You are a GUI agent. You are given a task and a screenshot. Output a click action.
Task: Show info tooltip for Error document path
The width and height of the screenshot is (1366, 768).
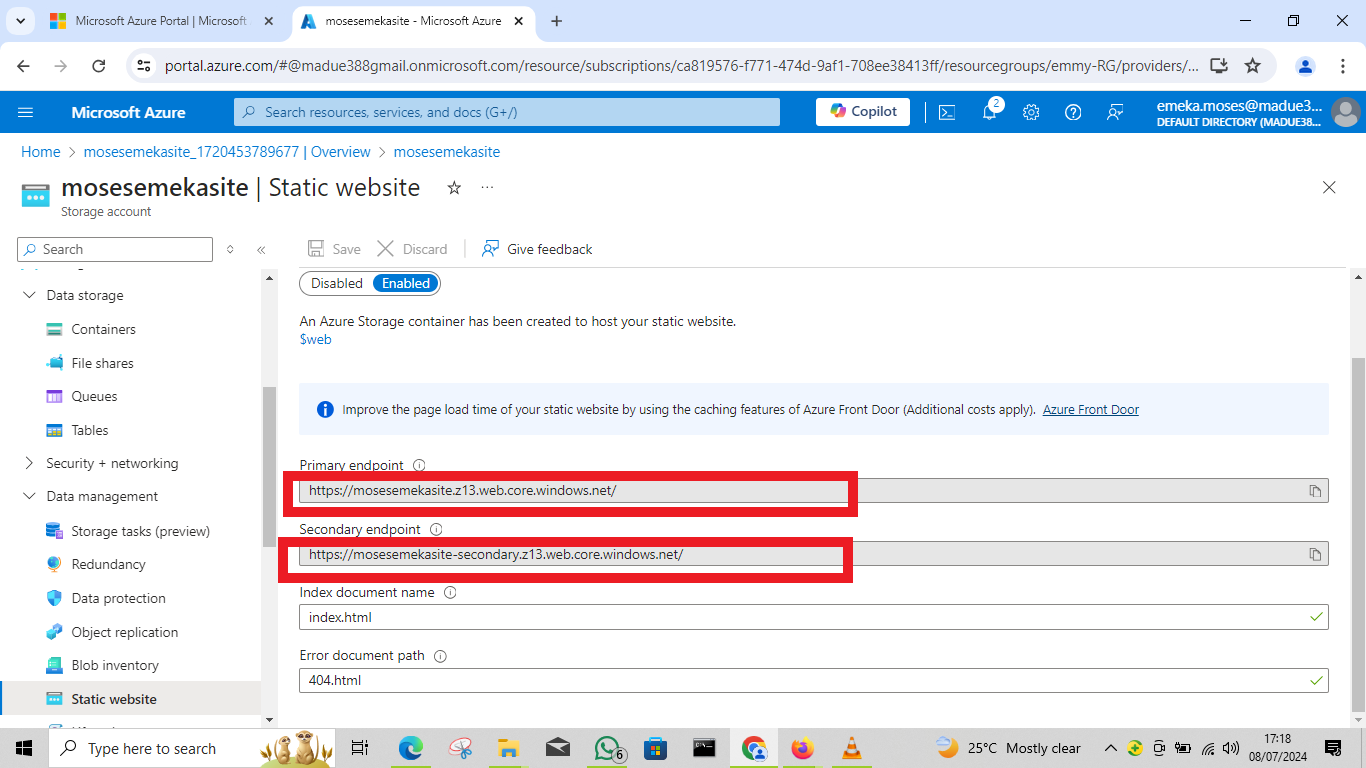point(440,656)
